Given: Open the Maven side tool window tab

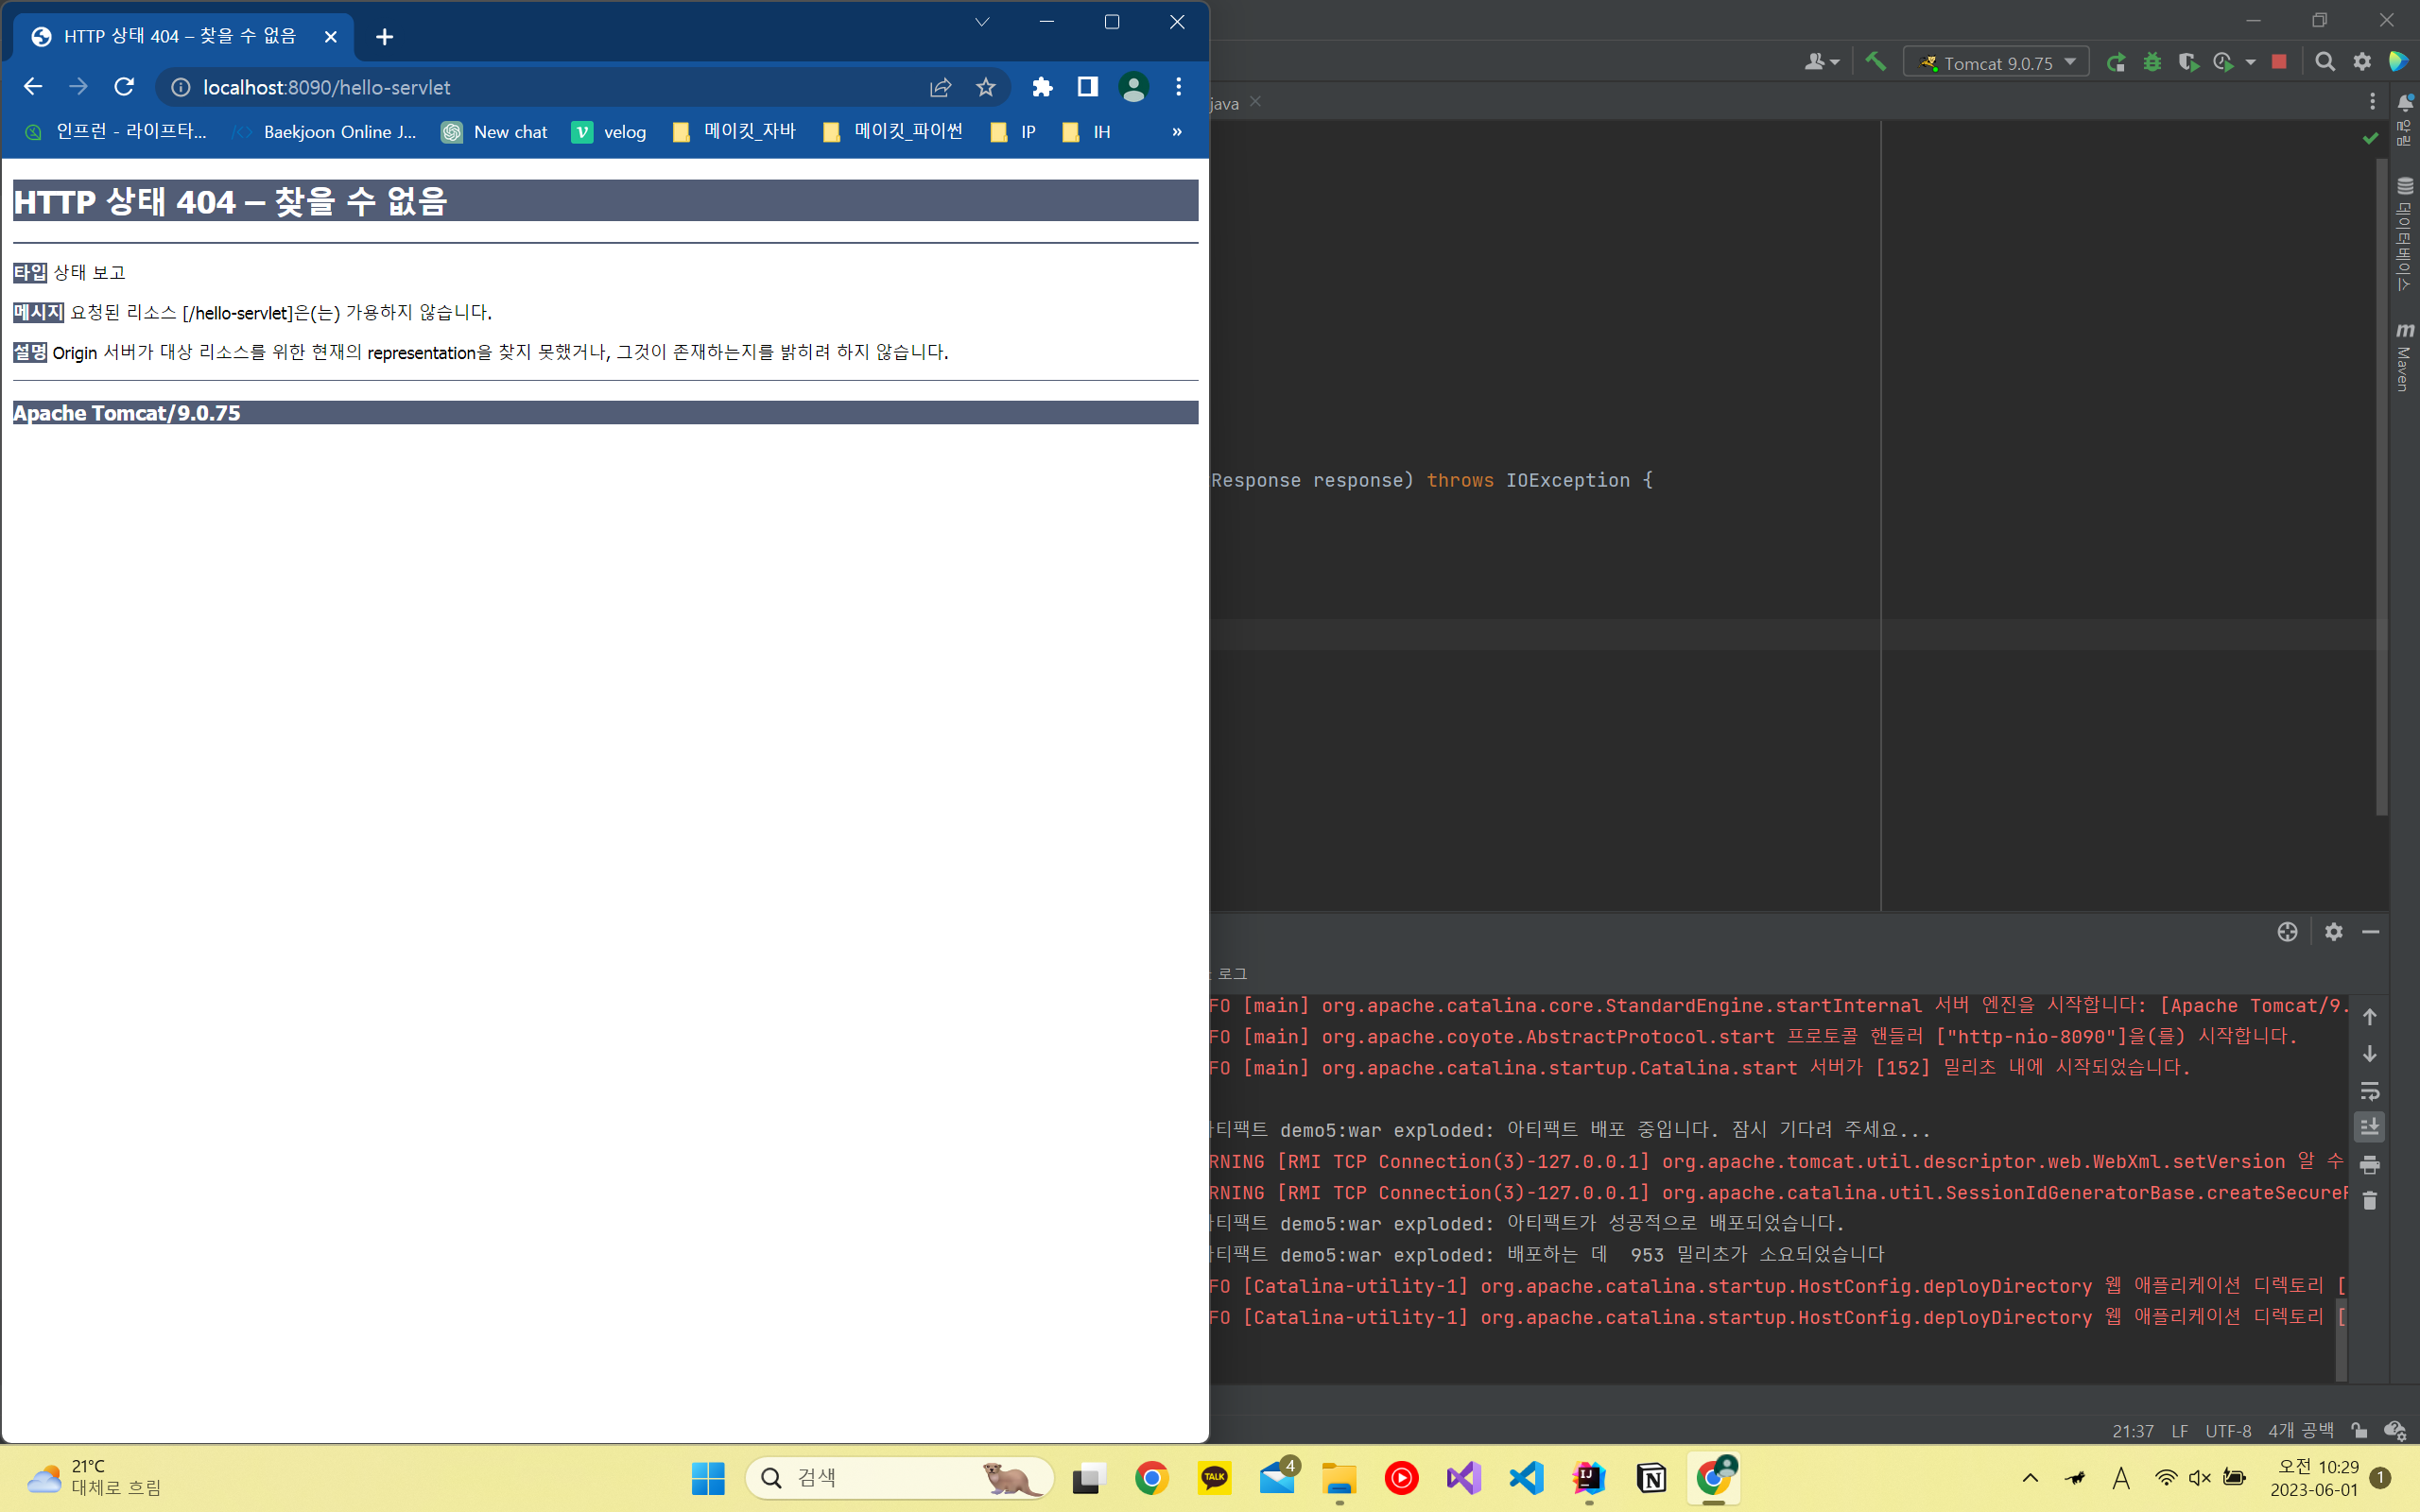Looking at the screenshot, I should 2404,357.
